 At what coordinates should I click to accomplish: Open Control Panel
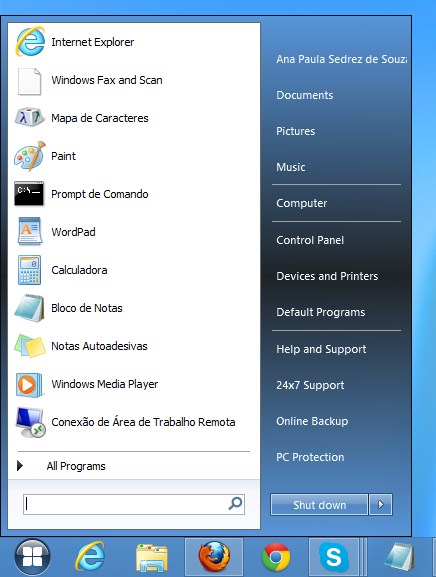click(310, 240)
